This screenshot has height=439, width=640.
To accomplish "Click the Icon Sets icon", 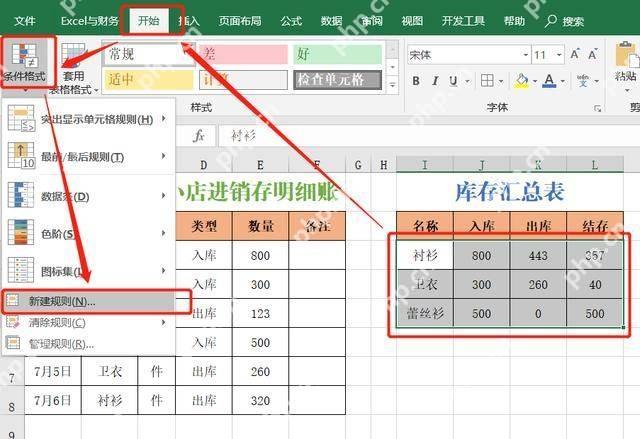I will [21, 270].
